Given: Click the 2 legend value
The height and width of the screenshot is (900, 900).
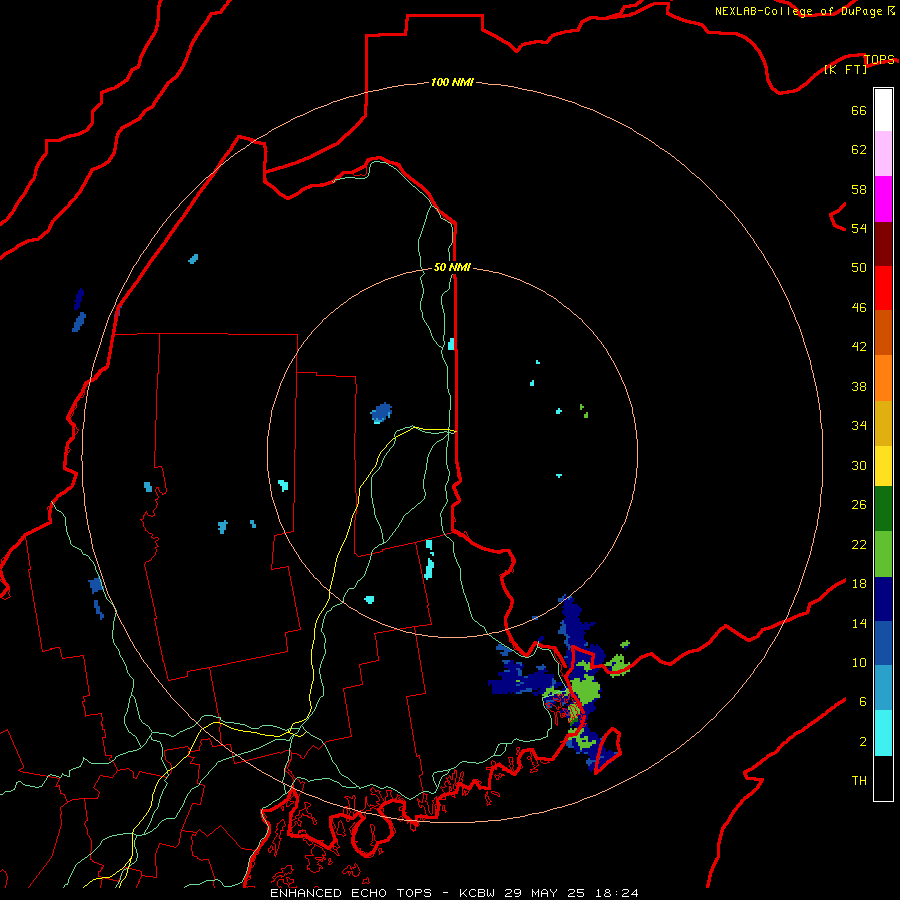Looking at the screenshot, I should 863,742.
